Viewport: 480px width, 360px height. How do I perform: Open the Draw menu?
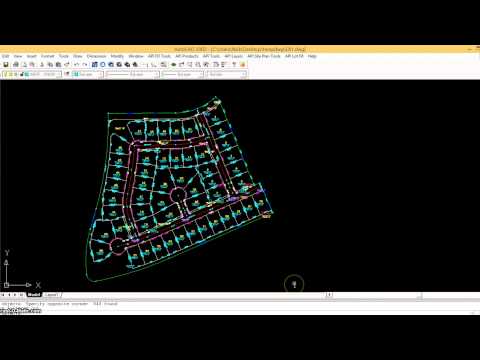pyautogui.click(x=77, y=56)
